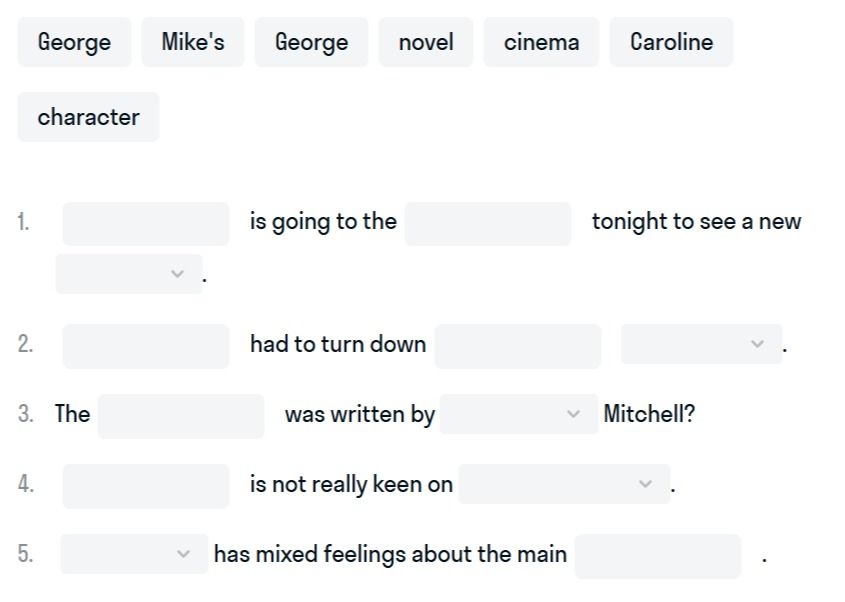
Task: Open the dropdown before 'Mitchell?'
Action: tap(519, 414)
